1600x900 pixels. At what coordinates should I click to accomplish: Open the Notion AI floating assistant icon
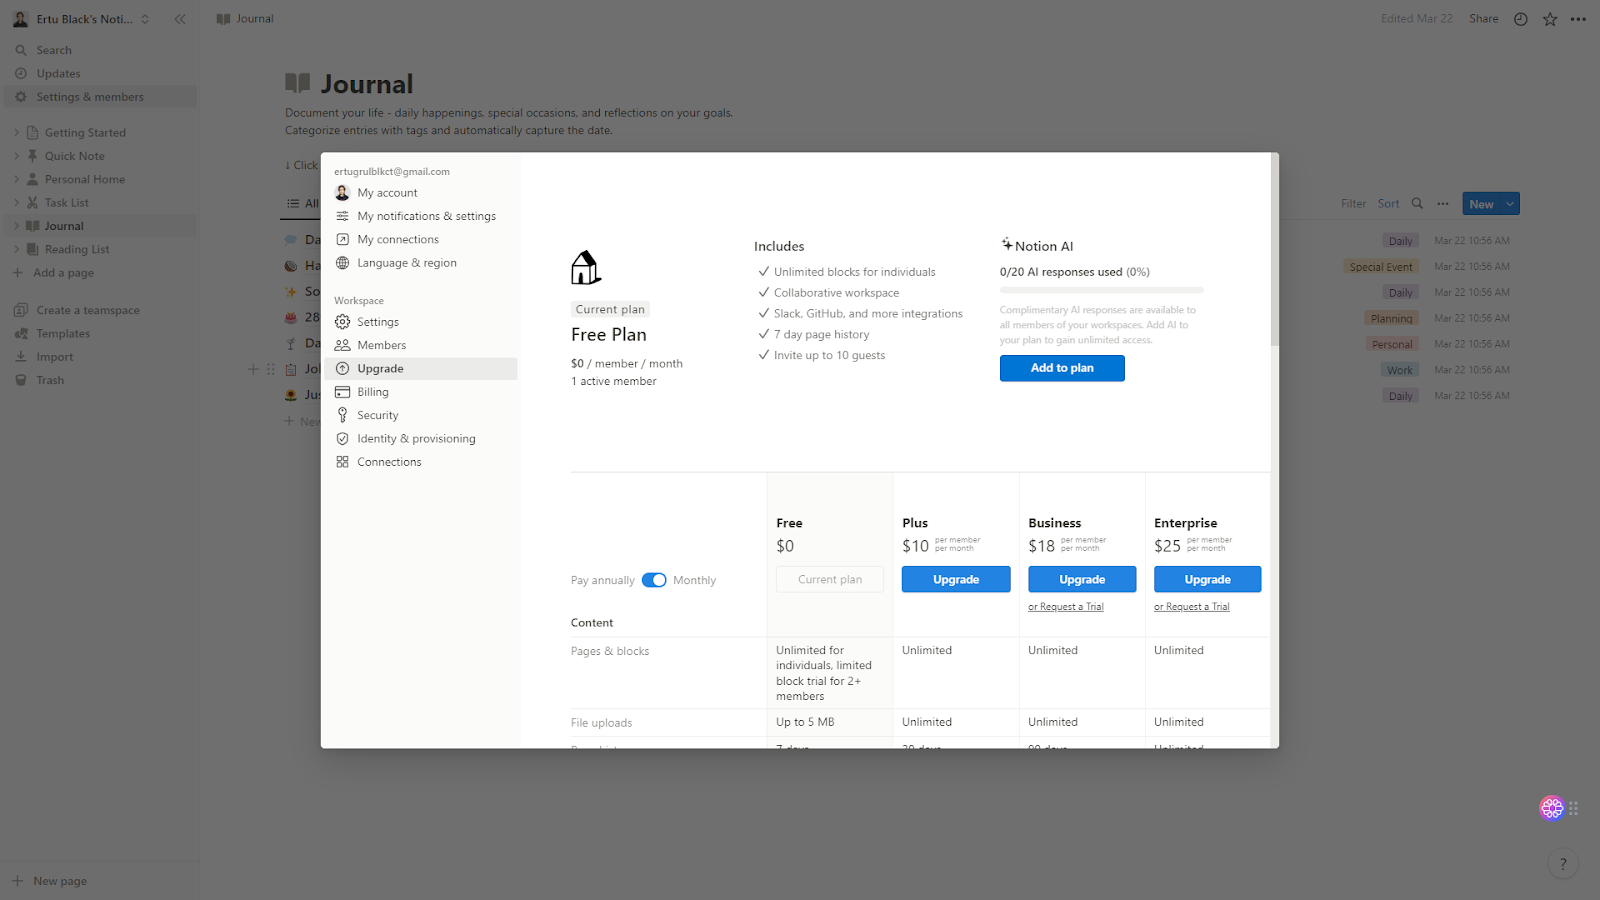pos(1552,808)
